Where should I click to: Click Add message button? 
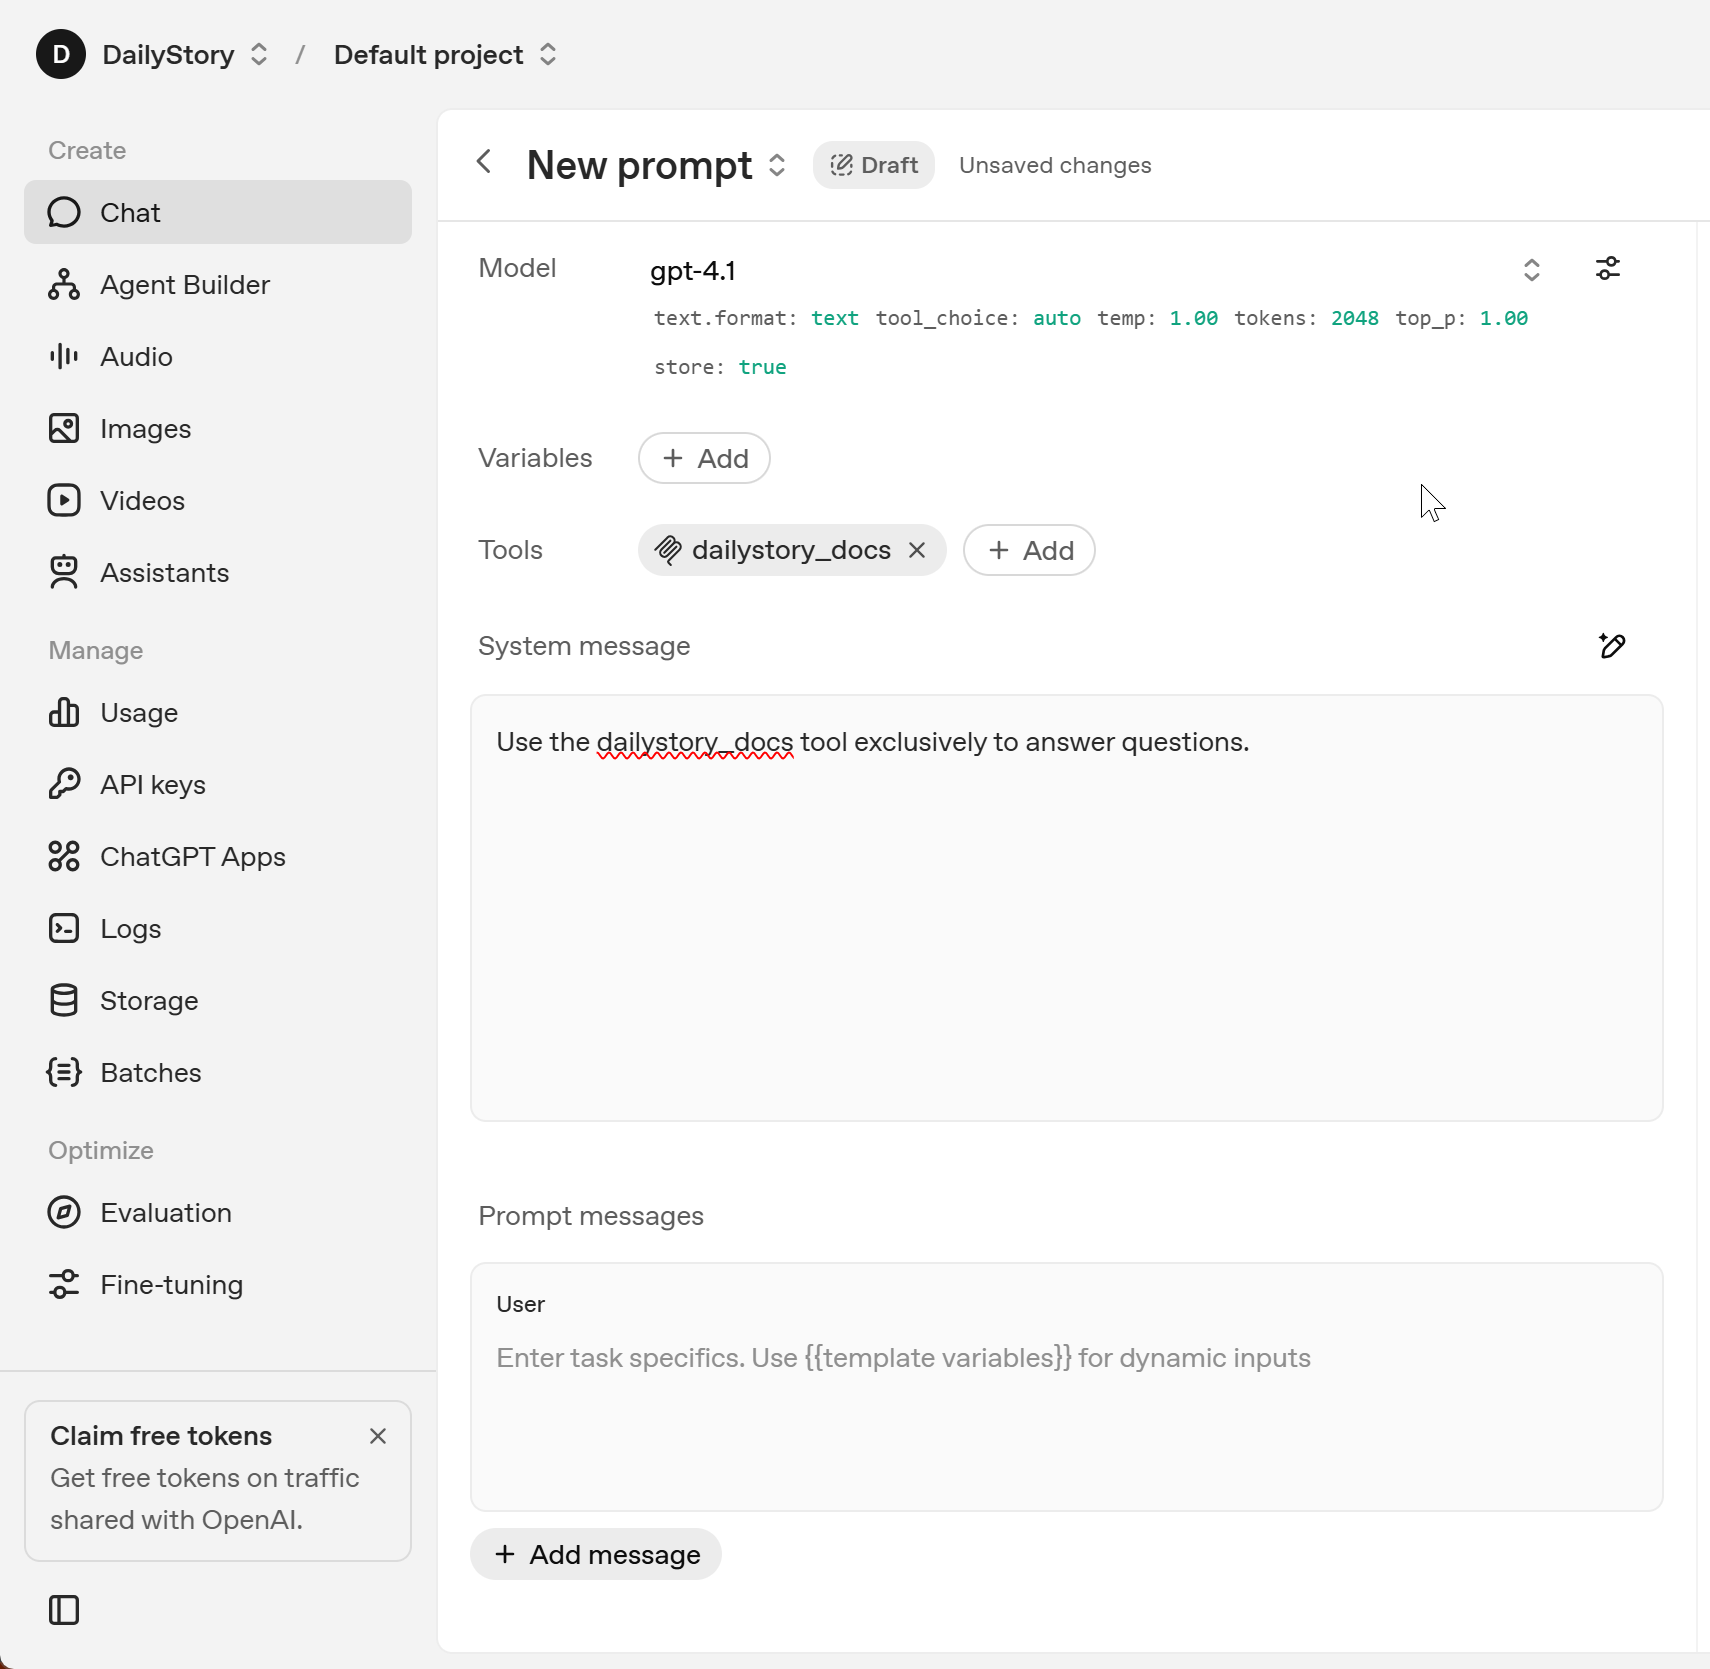(596, 1554)
